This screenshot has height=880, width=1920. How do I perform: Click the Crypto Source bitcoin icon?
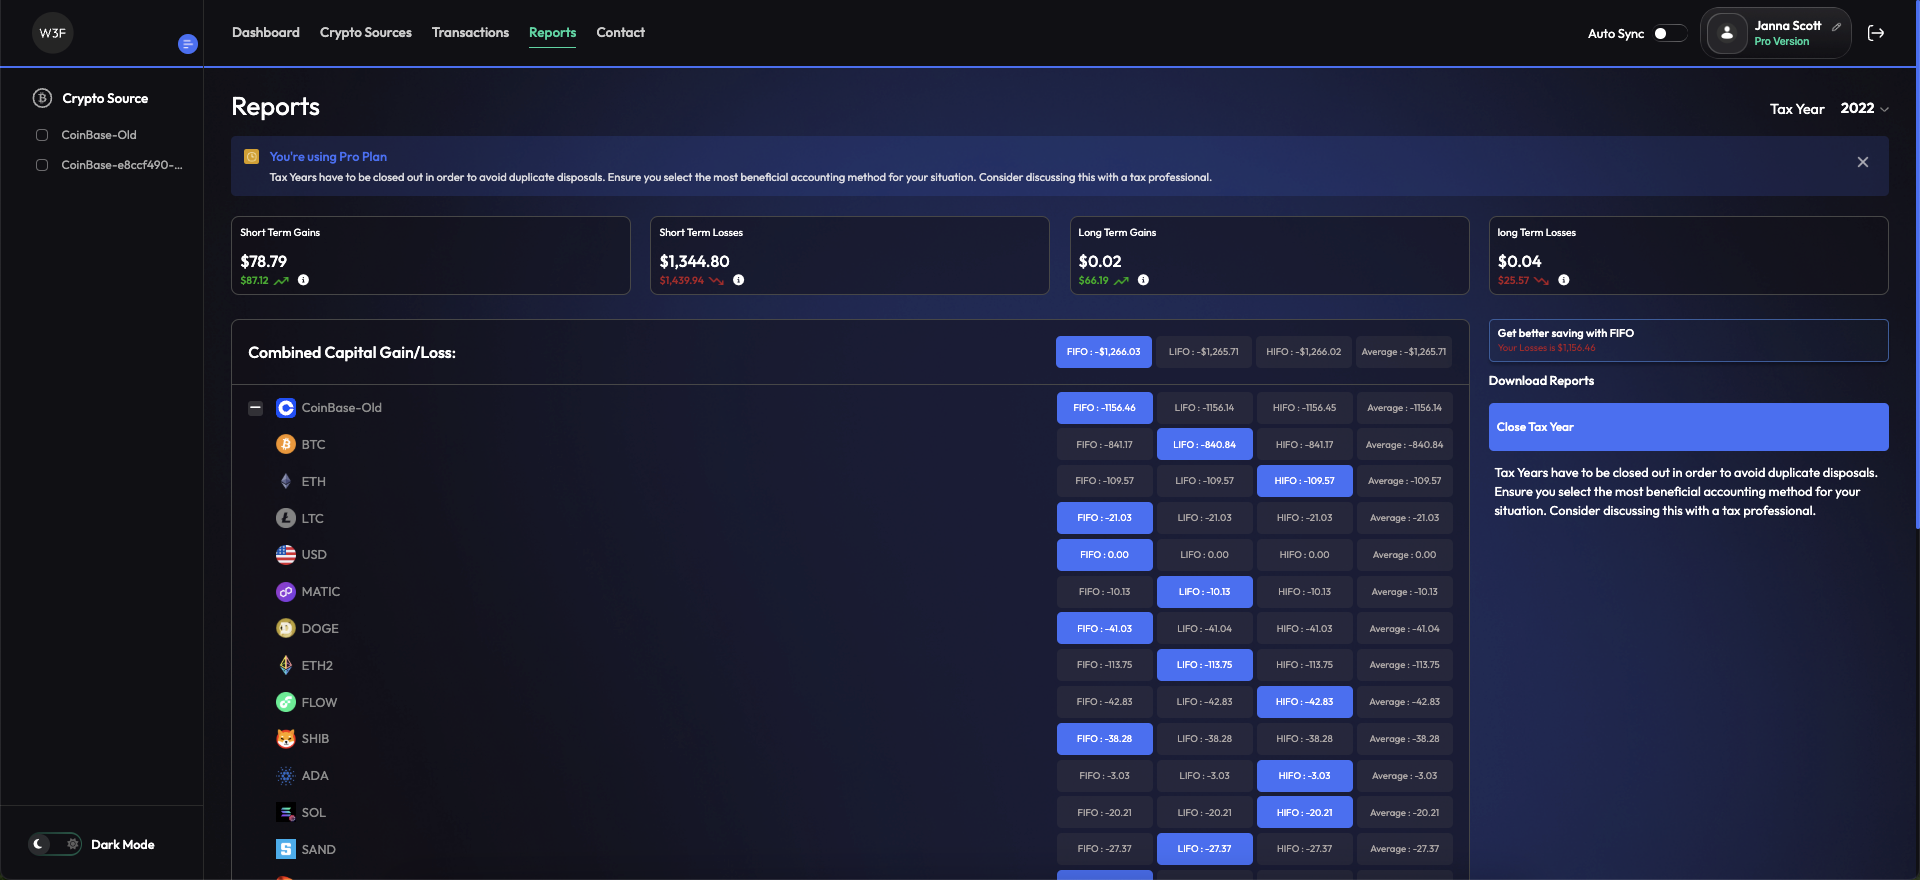42,98
